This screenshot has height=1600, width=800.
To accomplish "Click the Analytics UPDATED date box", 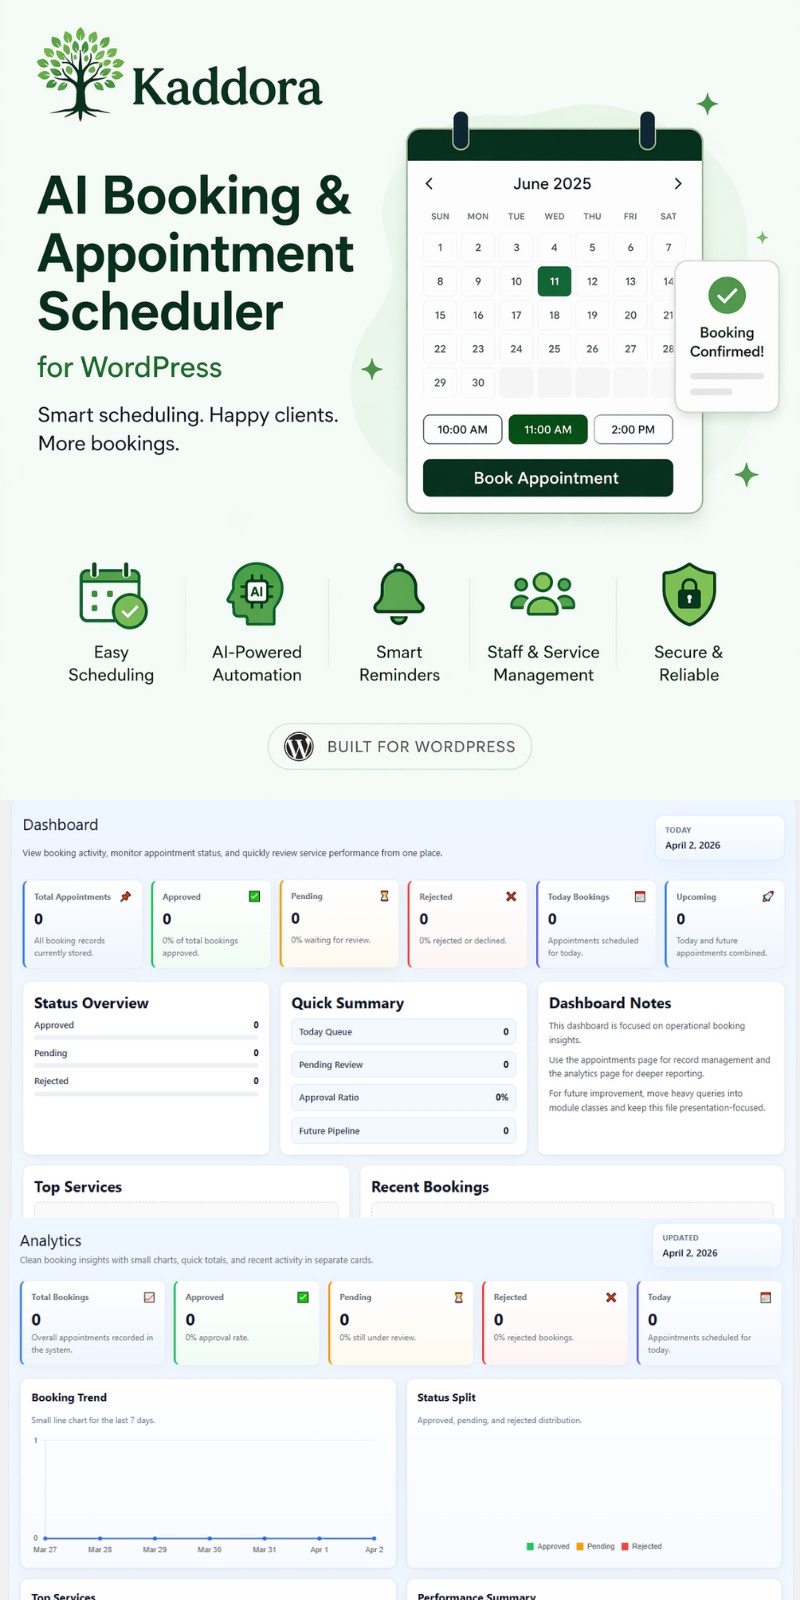I will 716,1245.
